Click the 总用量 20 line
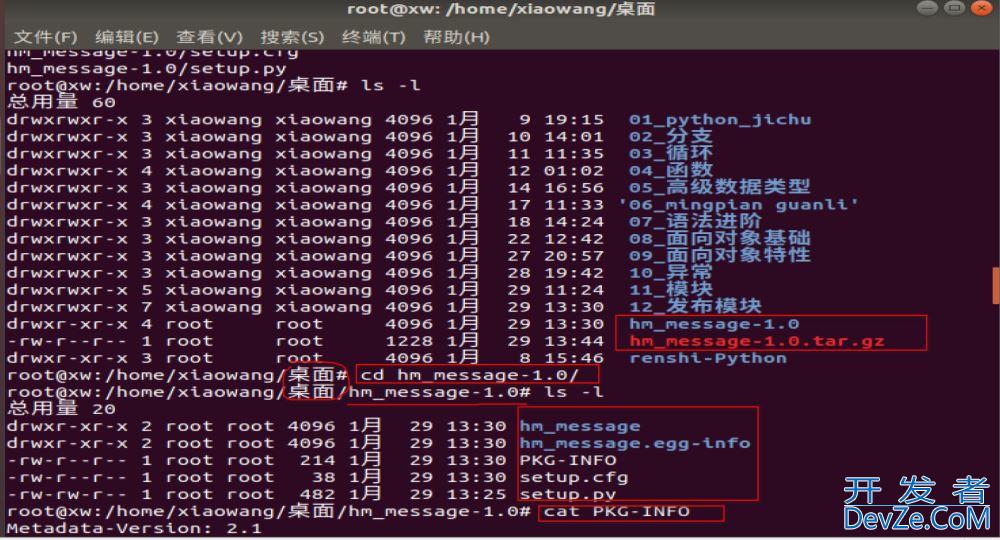Screen dimensions: 1000x540 click(x=61, y=409)
